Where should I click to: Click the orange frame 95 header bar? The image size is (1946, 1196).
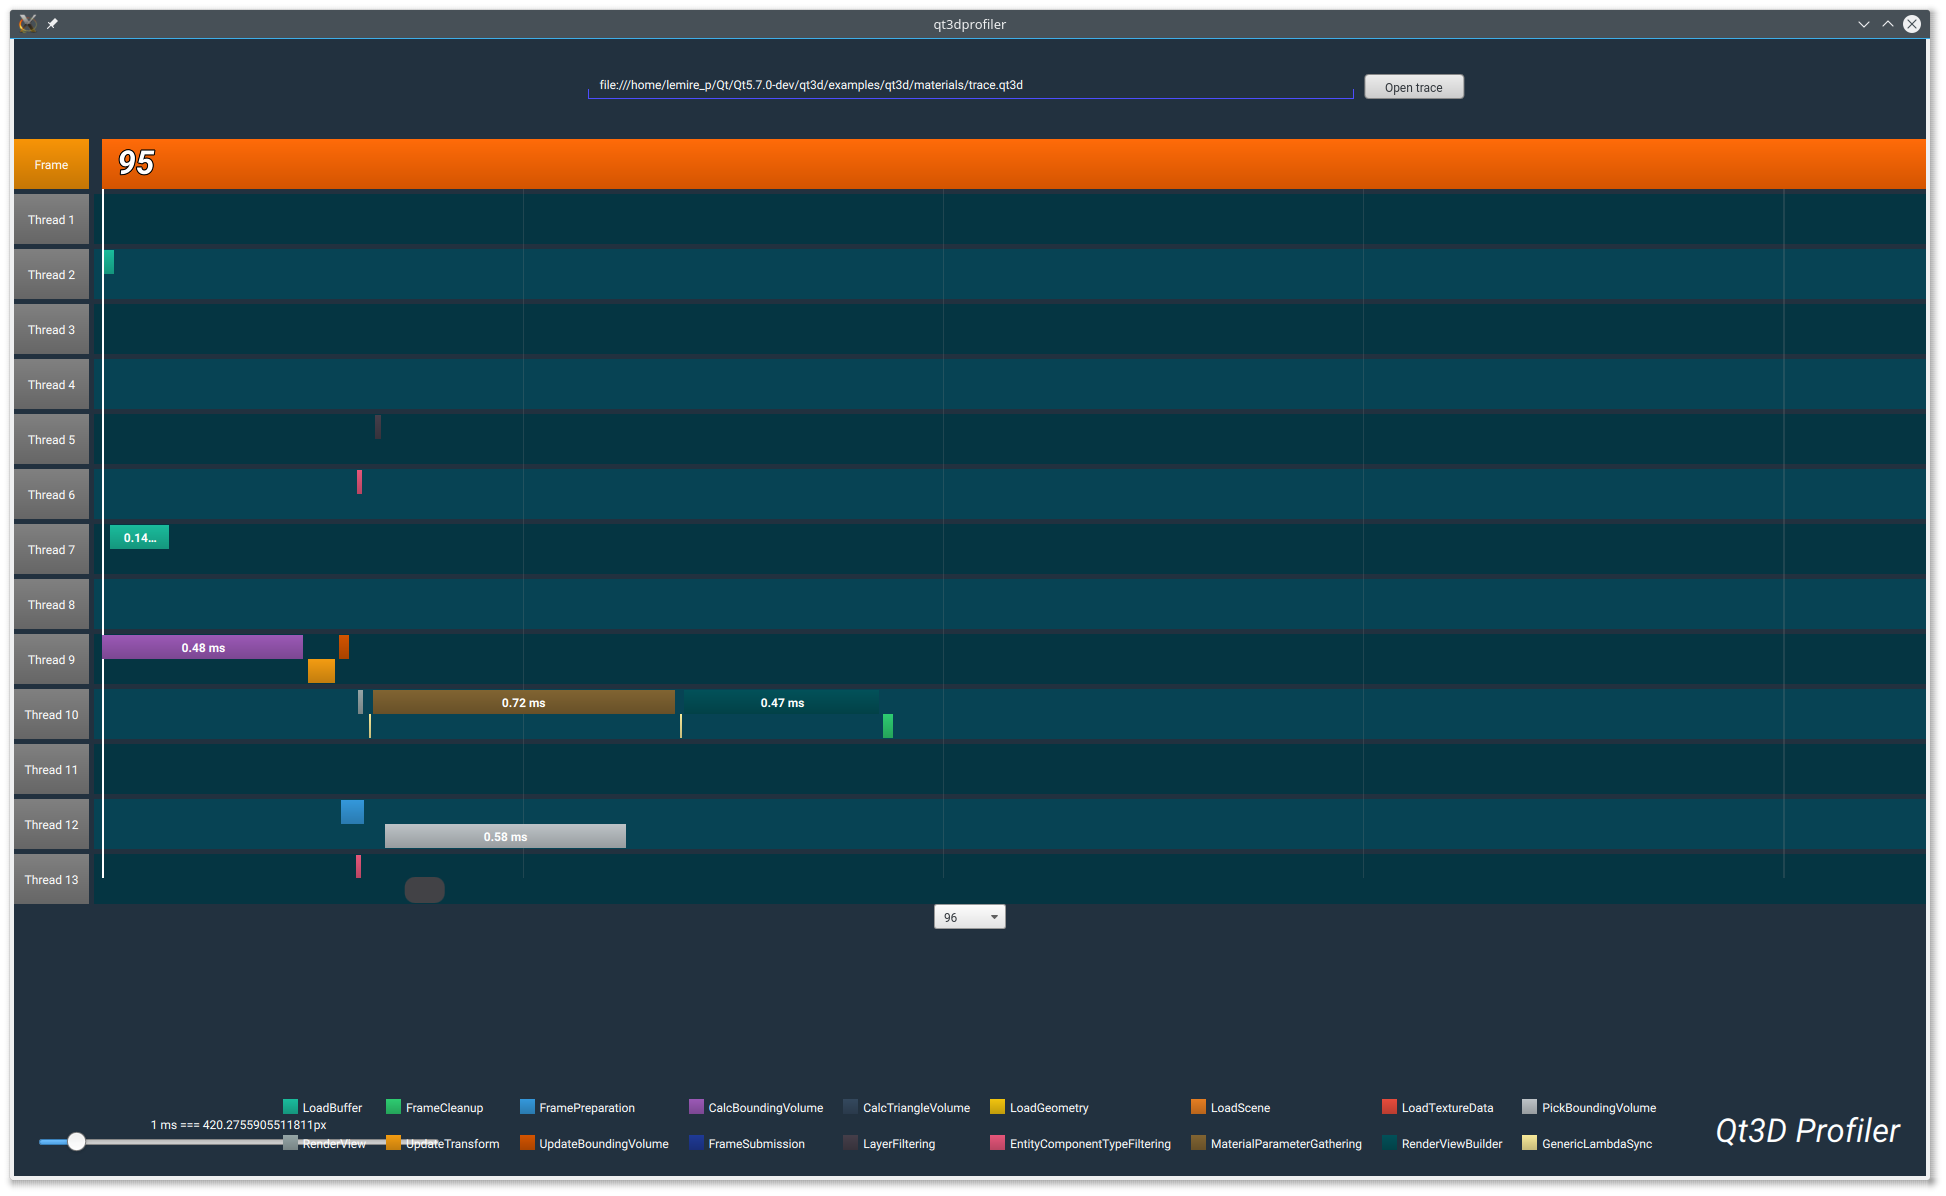(1014, 164)
